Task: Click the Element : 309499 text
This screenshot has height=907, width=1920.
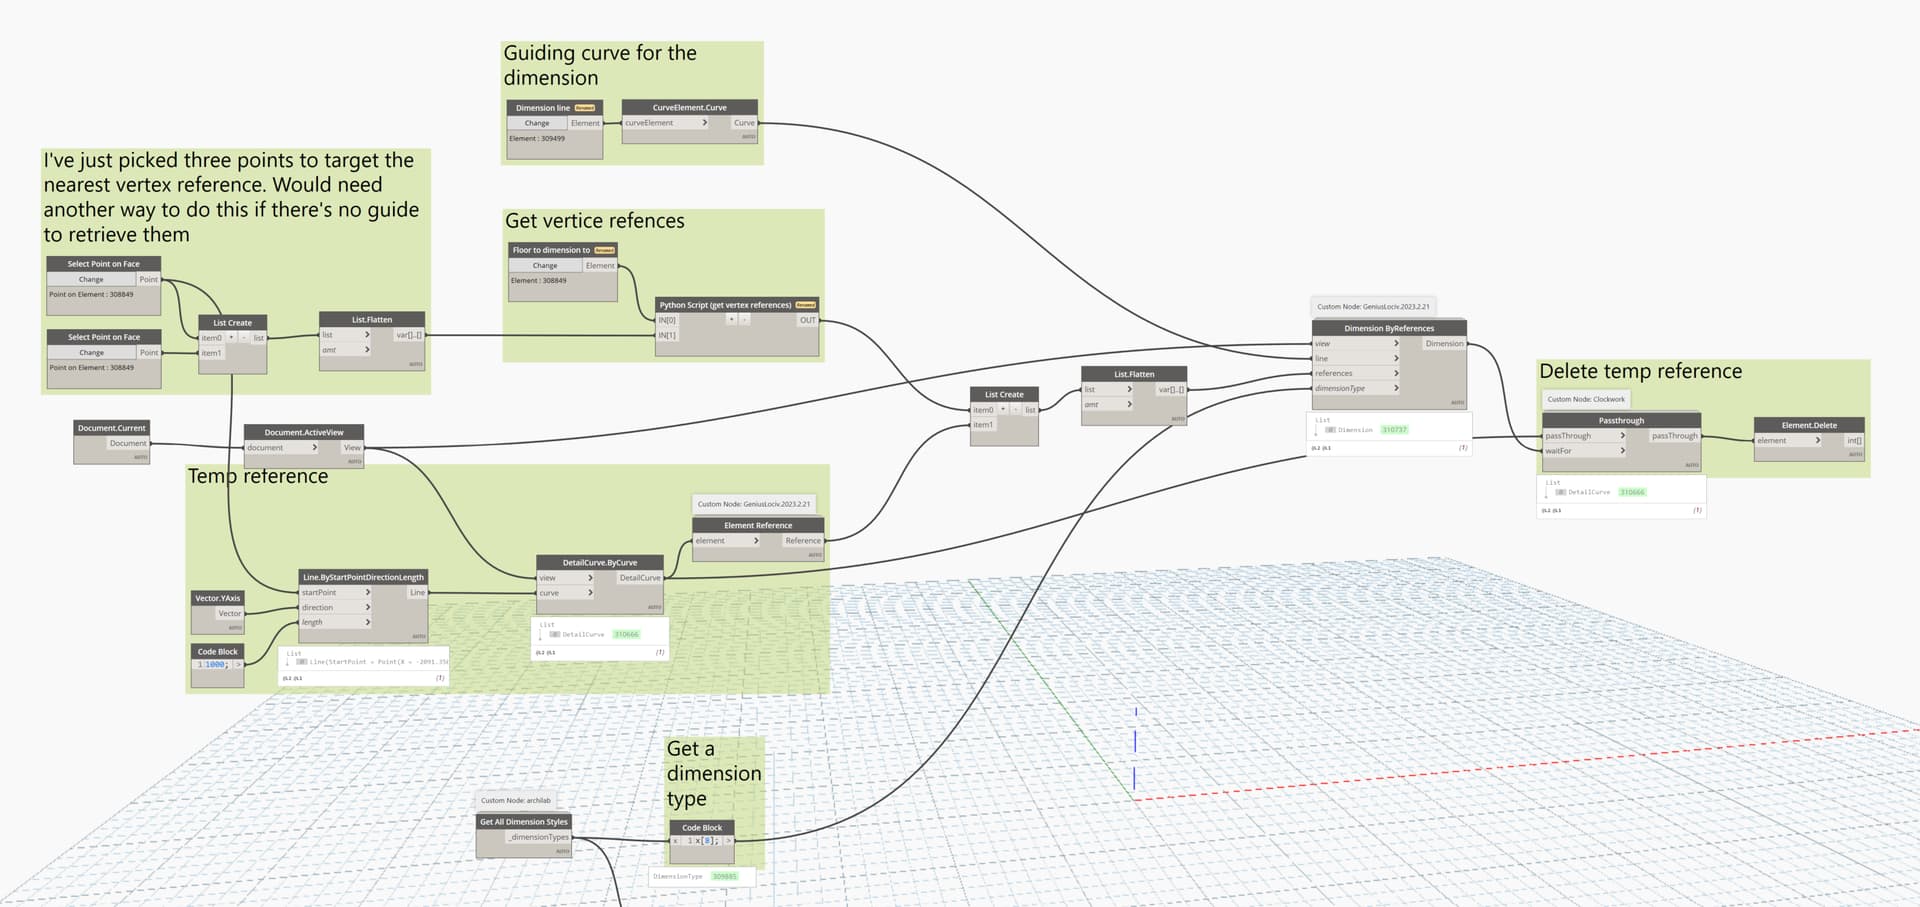Action: (537, 139)
